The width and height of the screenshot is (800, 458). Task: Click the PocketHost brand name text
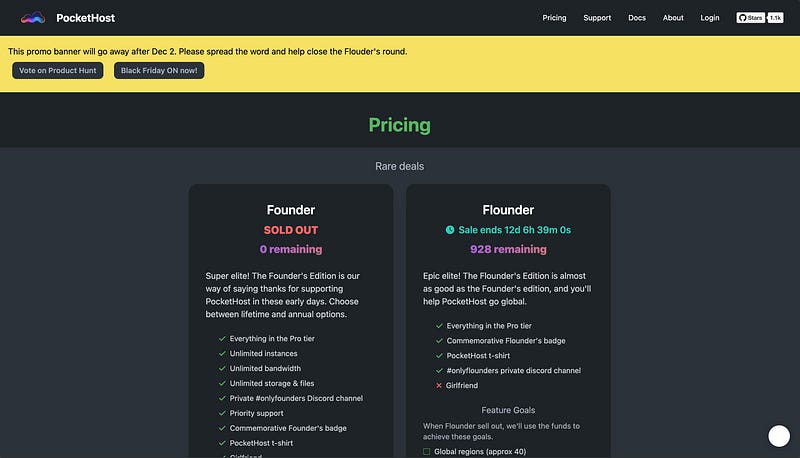coord(85,18)
